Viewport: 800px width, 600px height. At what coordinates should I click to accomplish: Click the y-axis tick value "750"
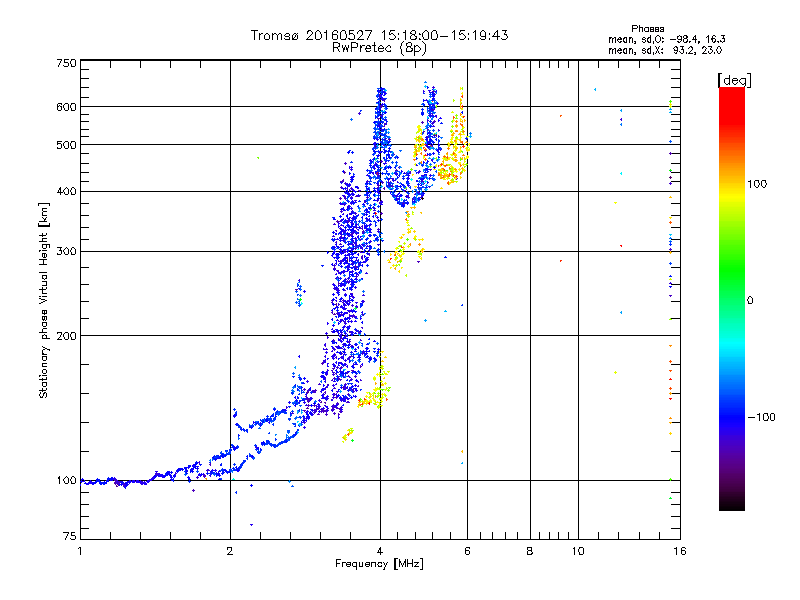pyautogui.click(x=66, y=63)
